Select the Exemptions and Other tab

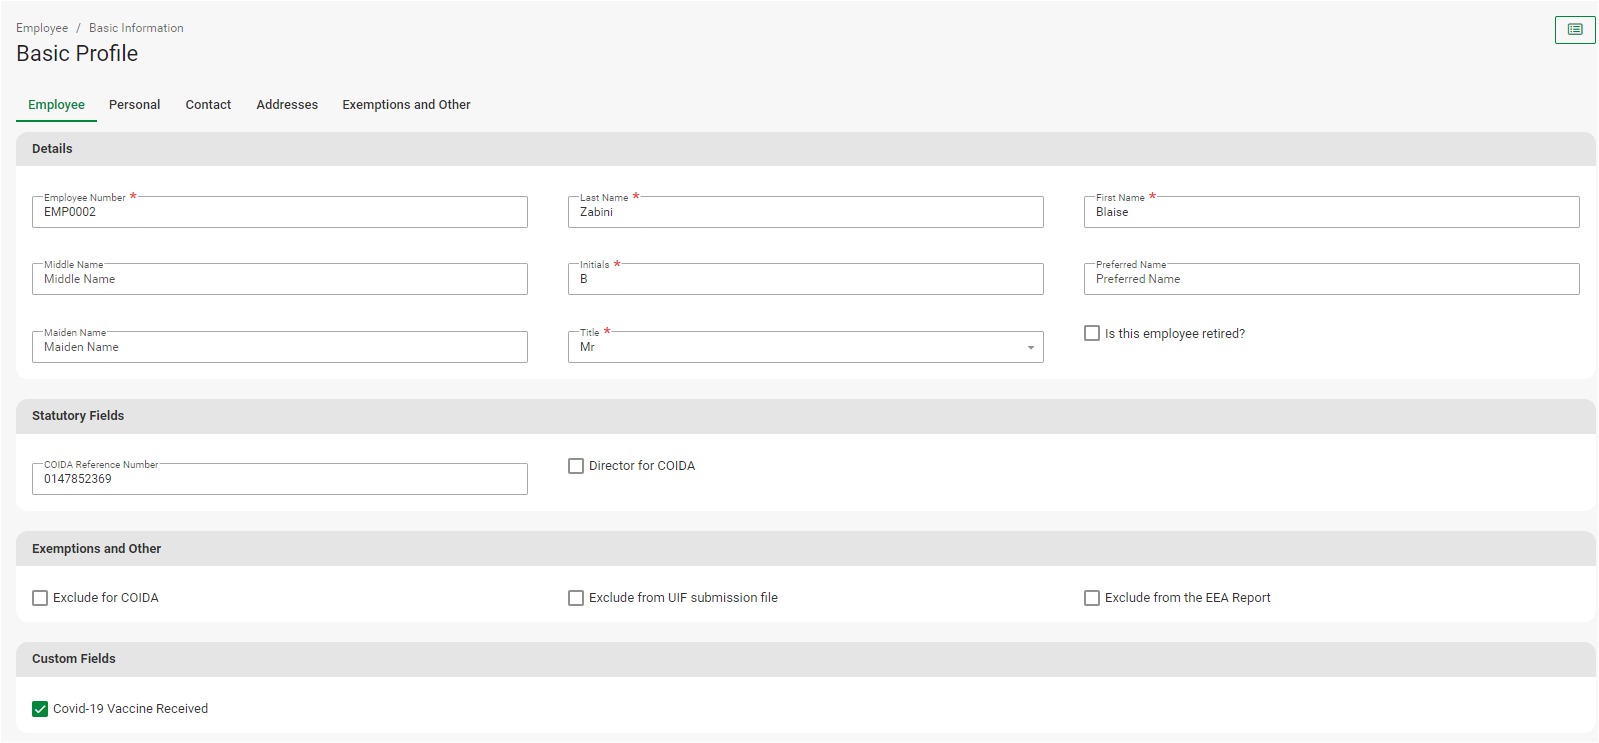pos(406,105)
